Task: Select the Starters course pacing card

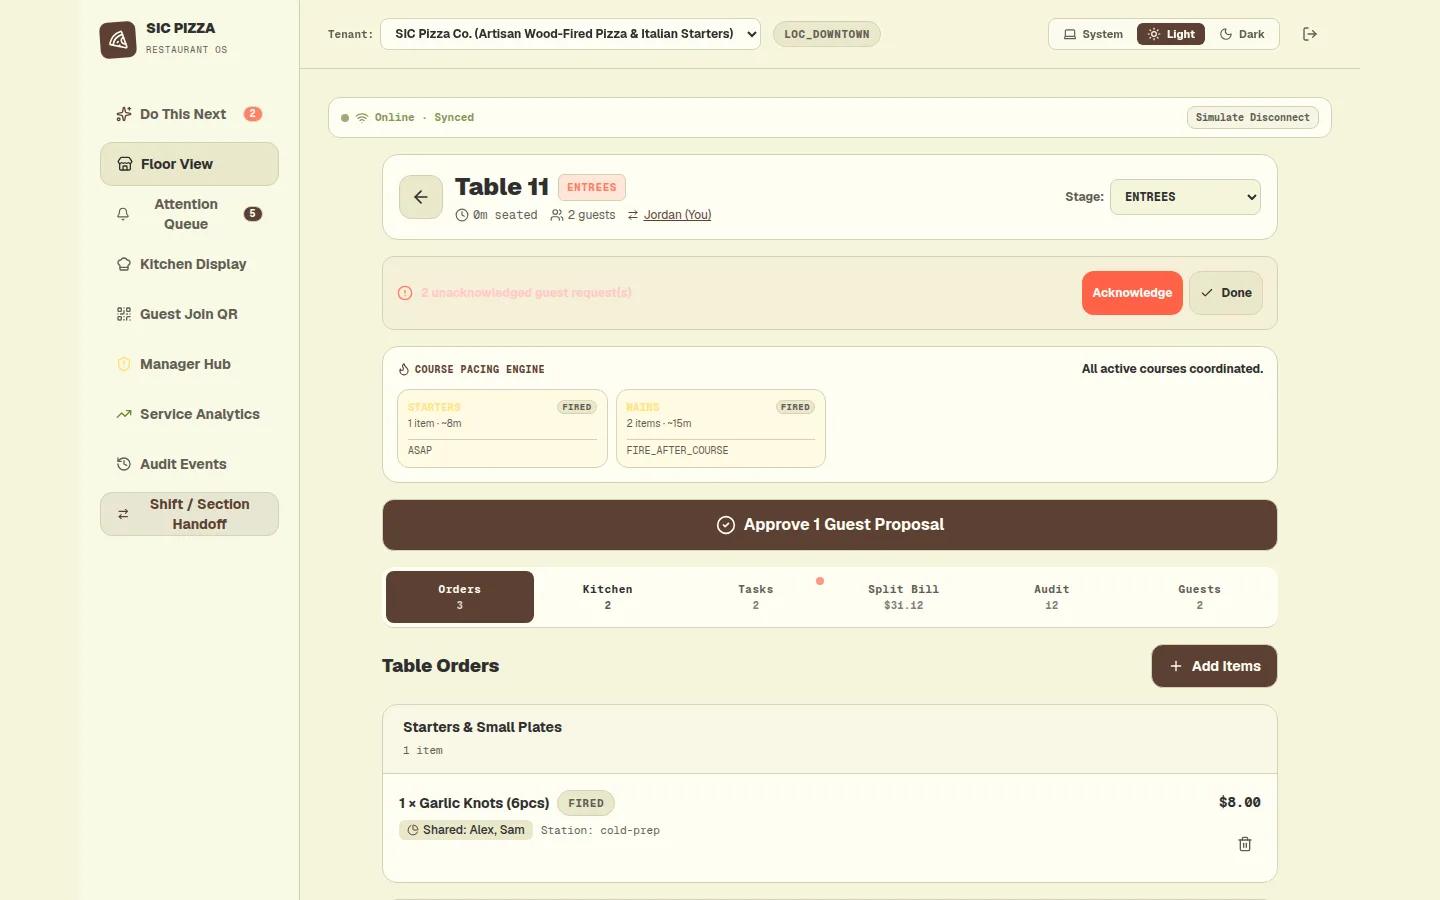Action: [x=503, y=428]
